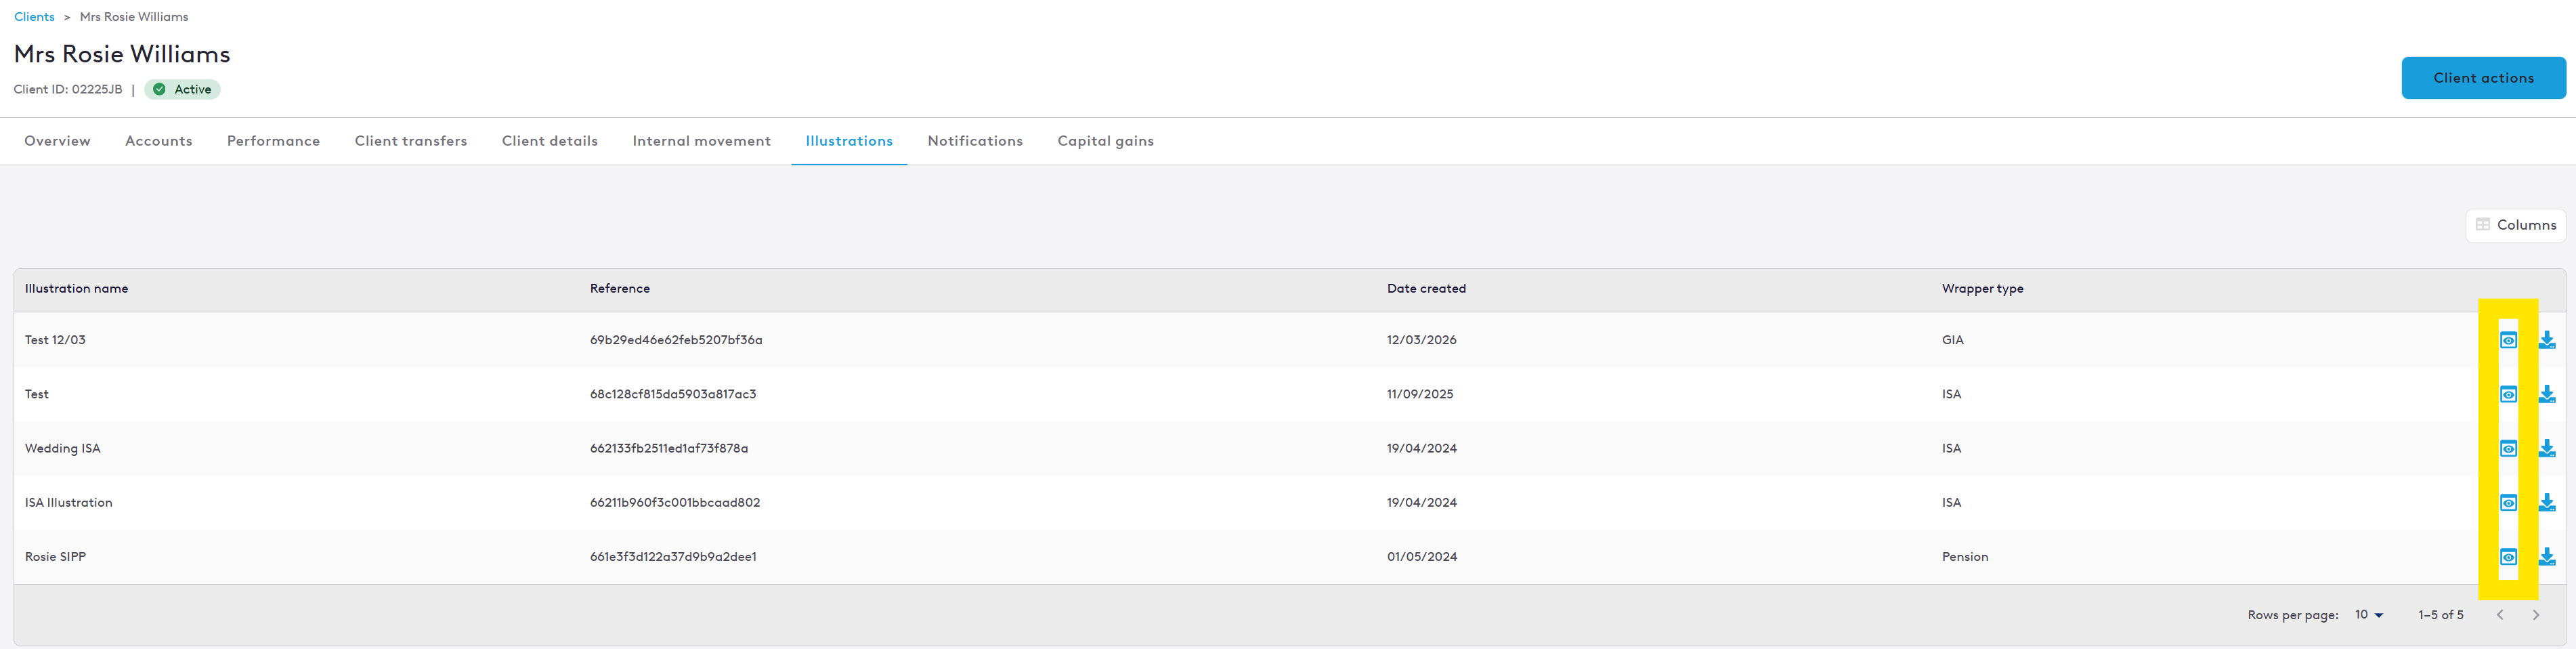Download the ISA Illustration file
The image size is (2576, 649).
pos(2546,502)
